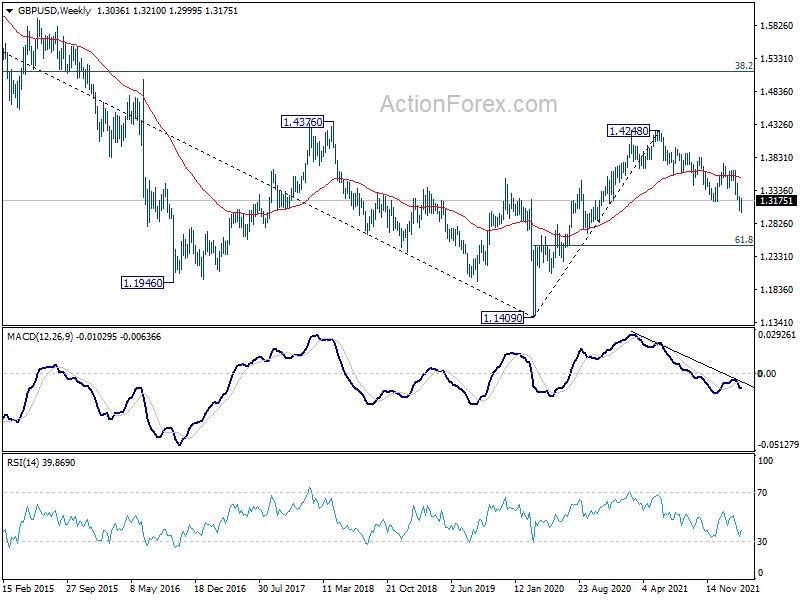Click the 38.2 Fibonacci level label

tap(743, 65)
